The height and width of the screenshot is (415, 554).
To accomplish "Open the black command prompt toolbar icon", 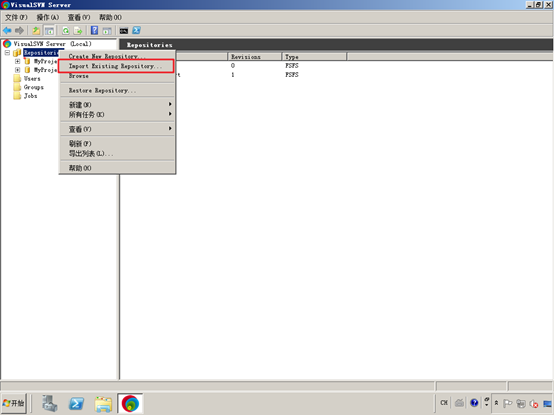I will (x=124, y=31).
